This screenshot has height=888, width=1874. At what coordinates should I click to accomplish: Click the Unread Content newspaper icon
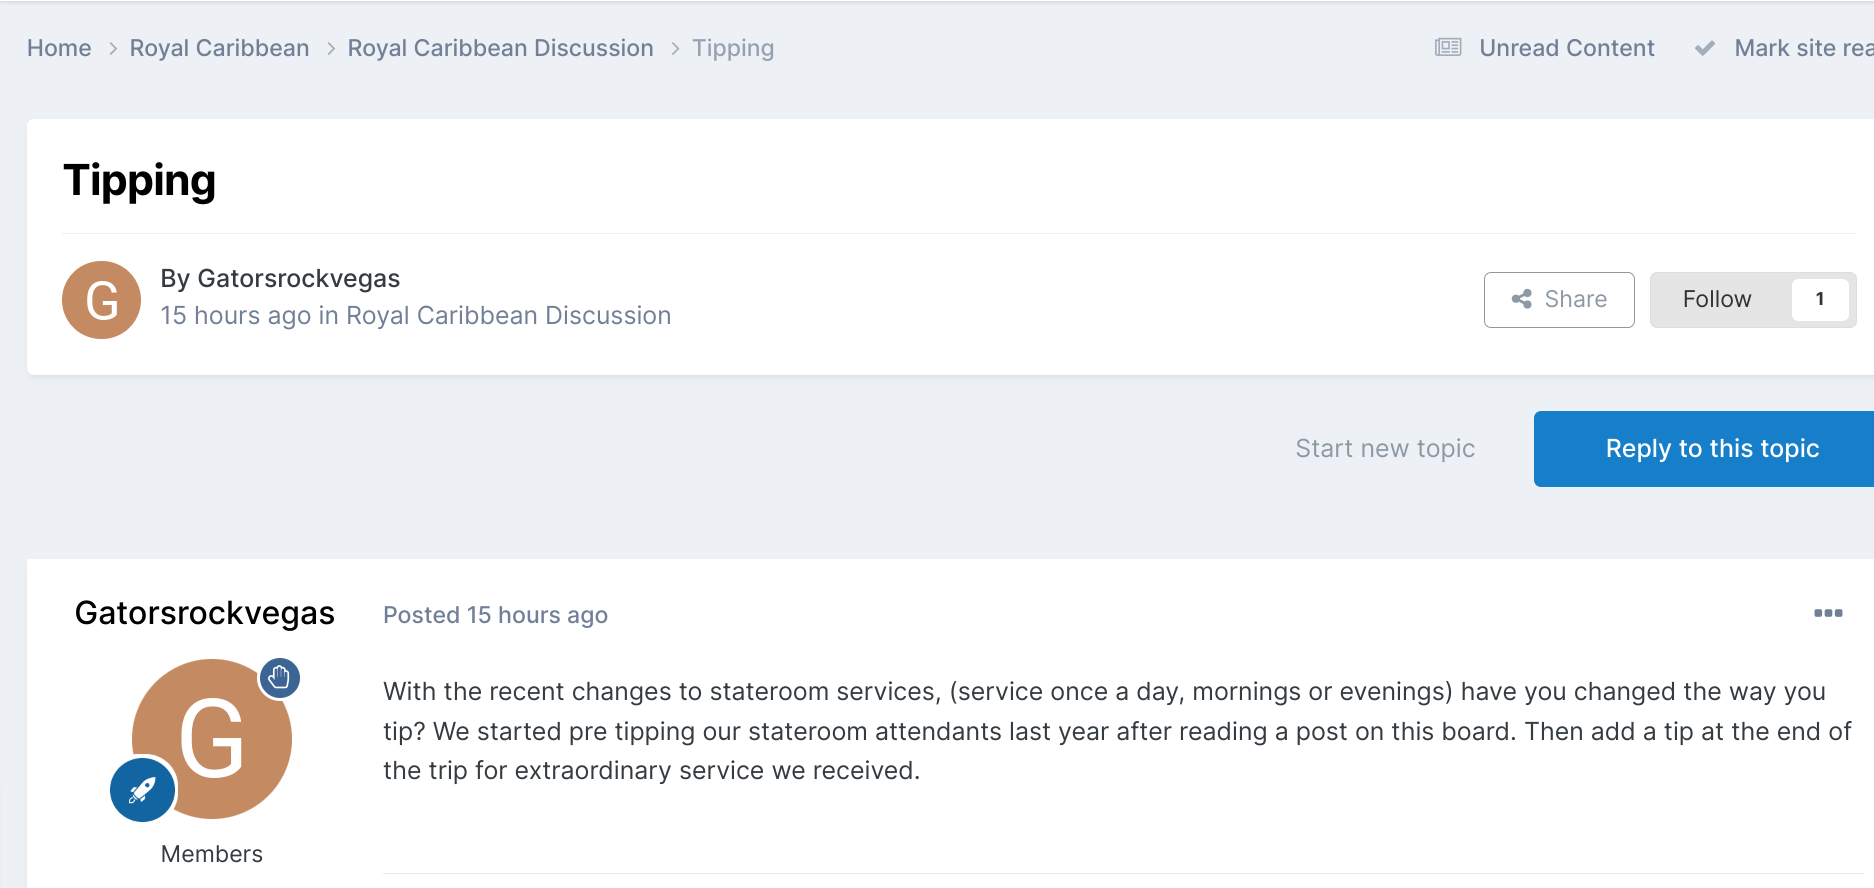click(x=1448, y=48)
